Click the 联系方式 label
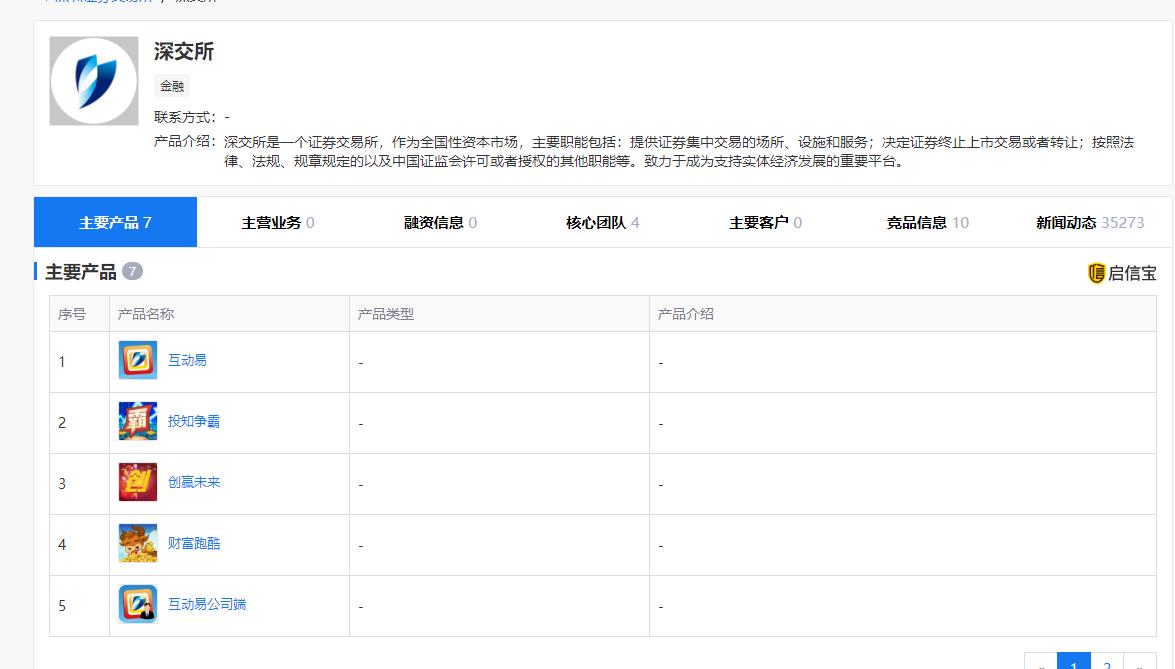Screen dimensions: 1175x669 (184, 117)
